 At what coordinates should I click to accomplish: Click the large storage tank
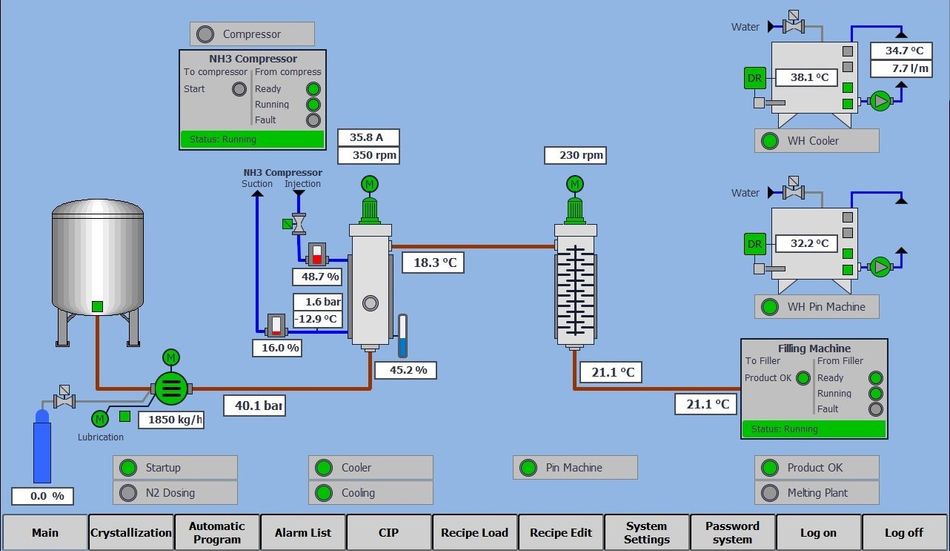pos(97,255)
